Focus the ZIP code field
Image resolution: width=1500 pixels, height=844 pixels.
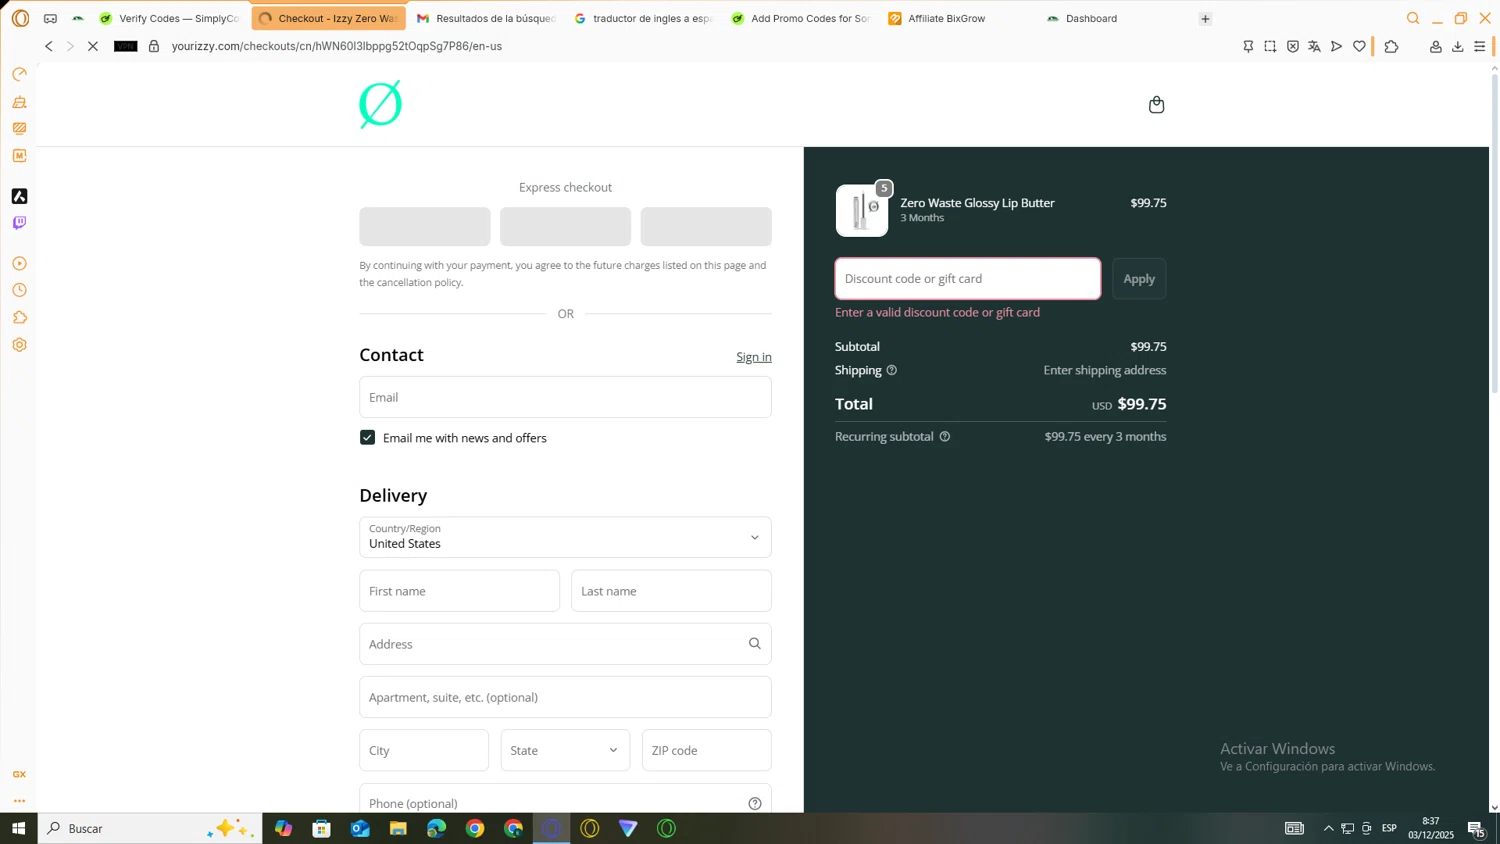coord(706,750)
